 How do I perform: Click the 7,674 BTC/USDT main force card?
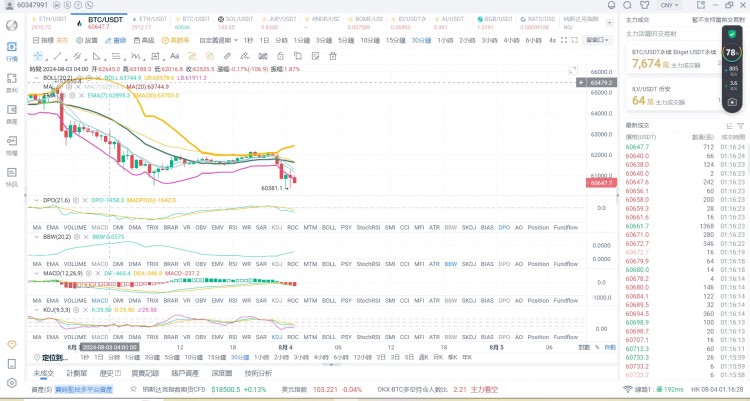point(673,57)
